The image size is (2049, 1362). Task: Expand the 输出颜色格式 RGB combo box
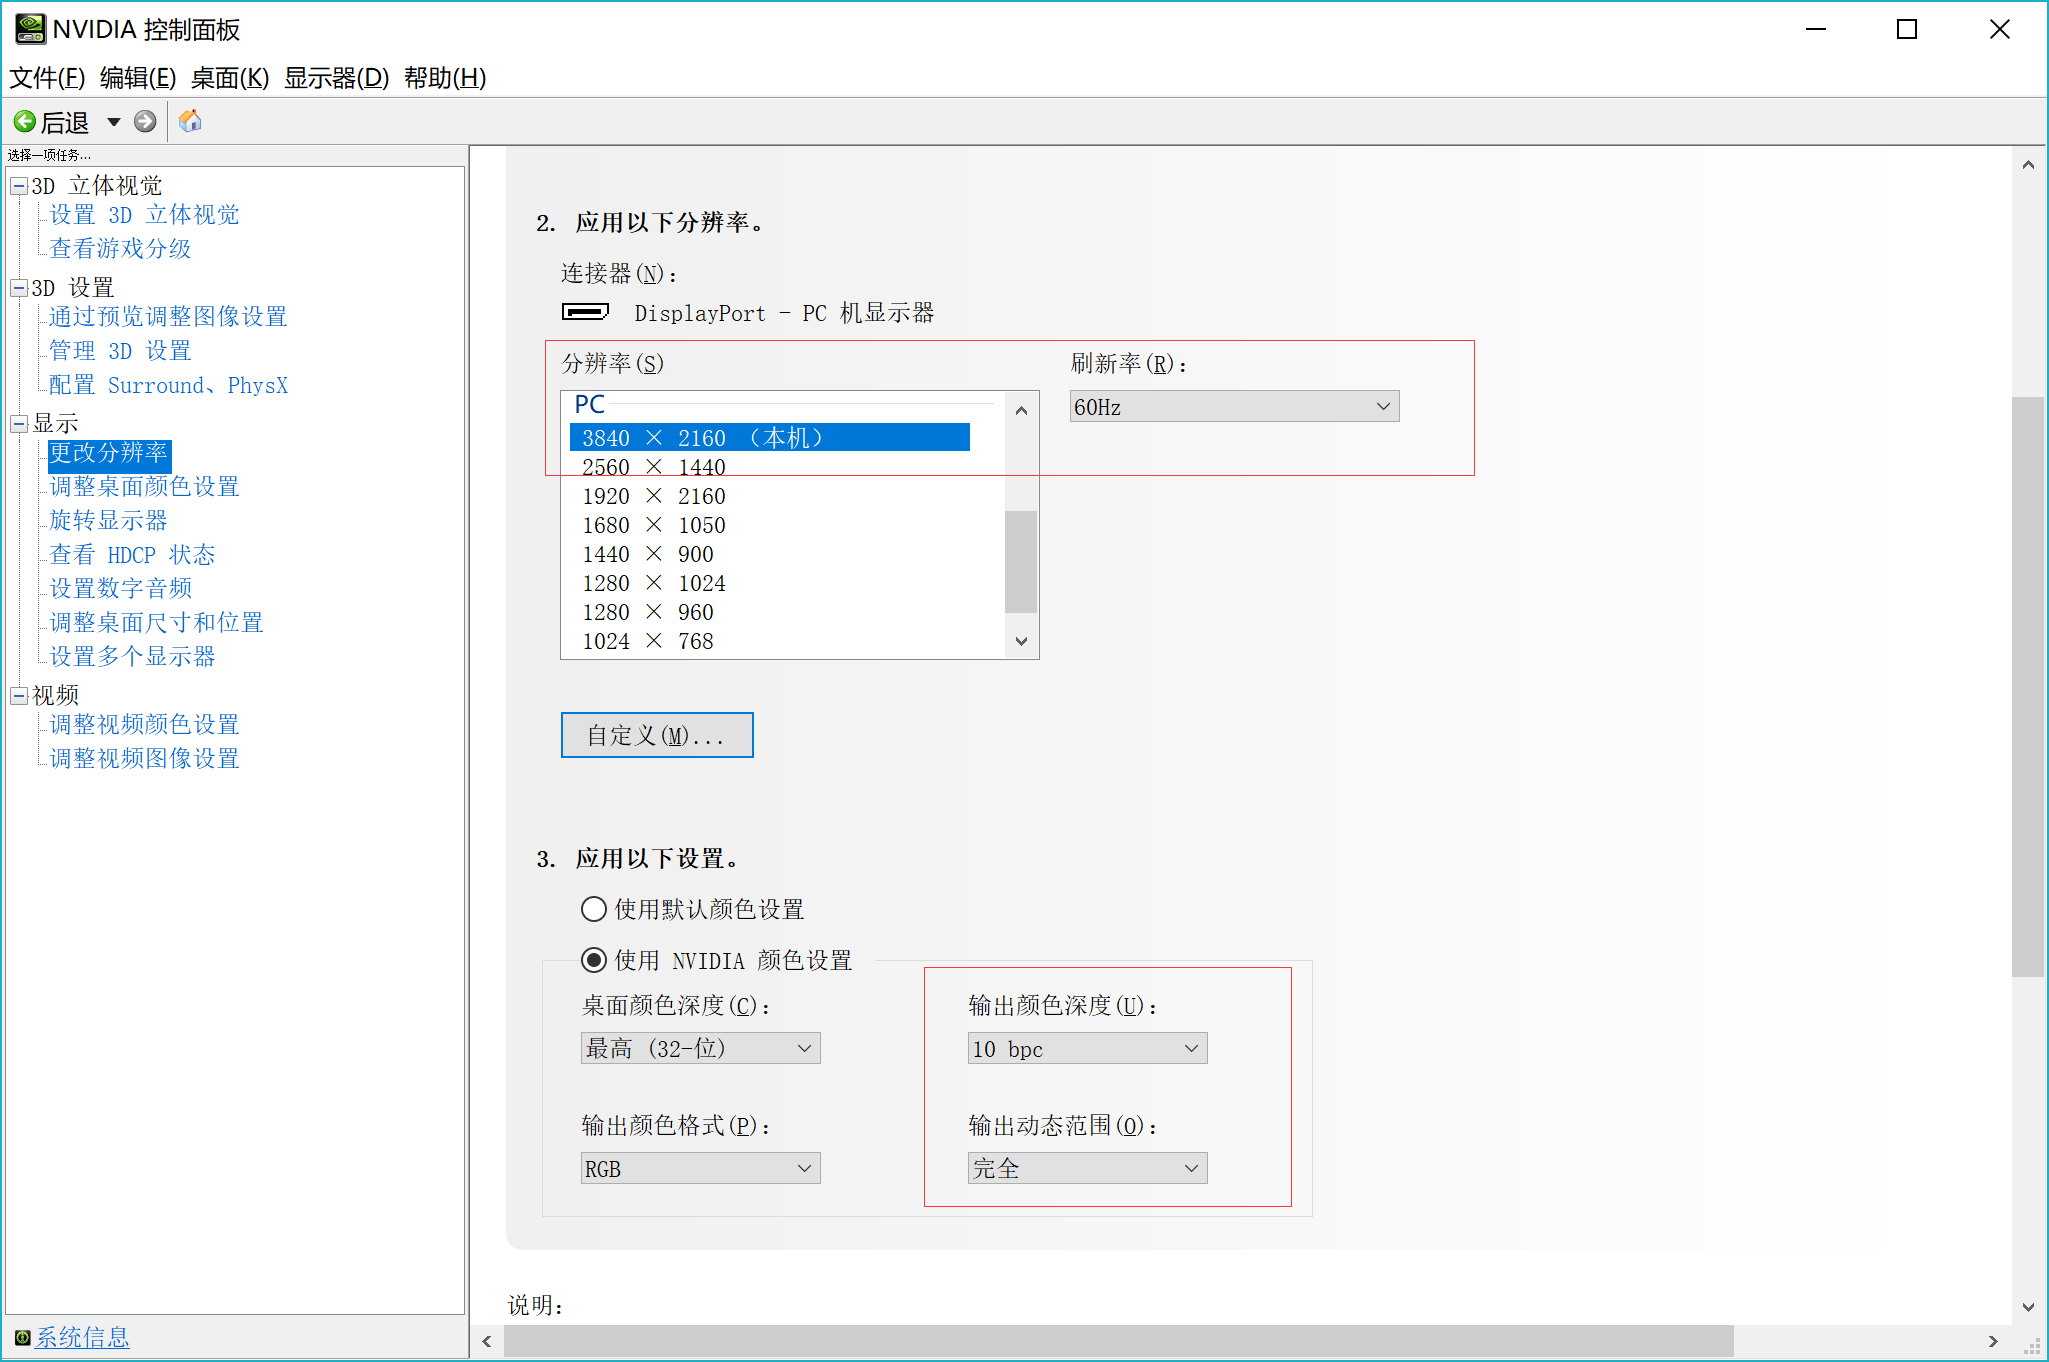pos(700,1169)
